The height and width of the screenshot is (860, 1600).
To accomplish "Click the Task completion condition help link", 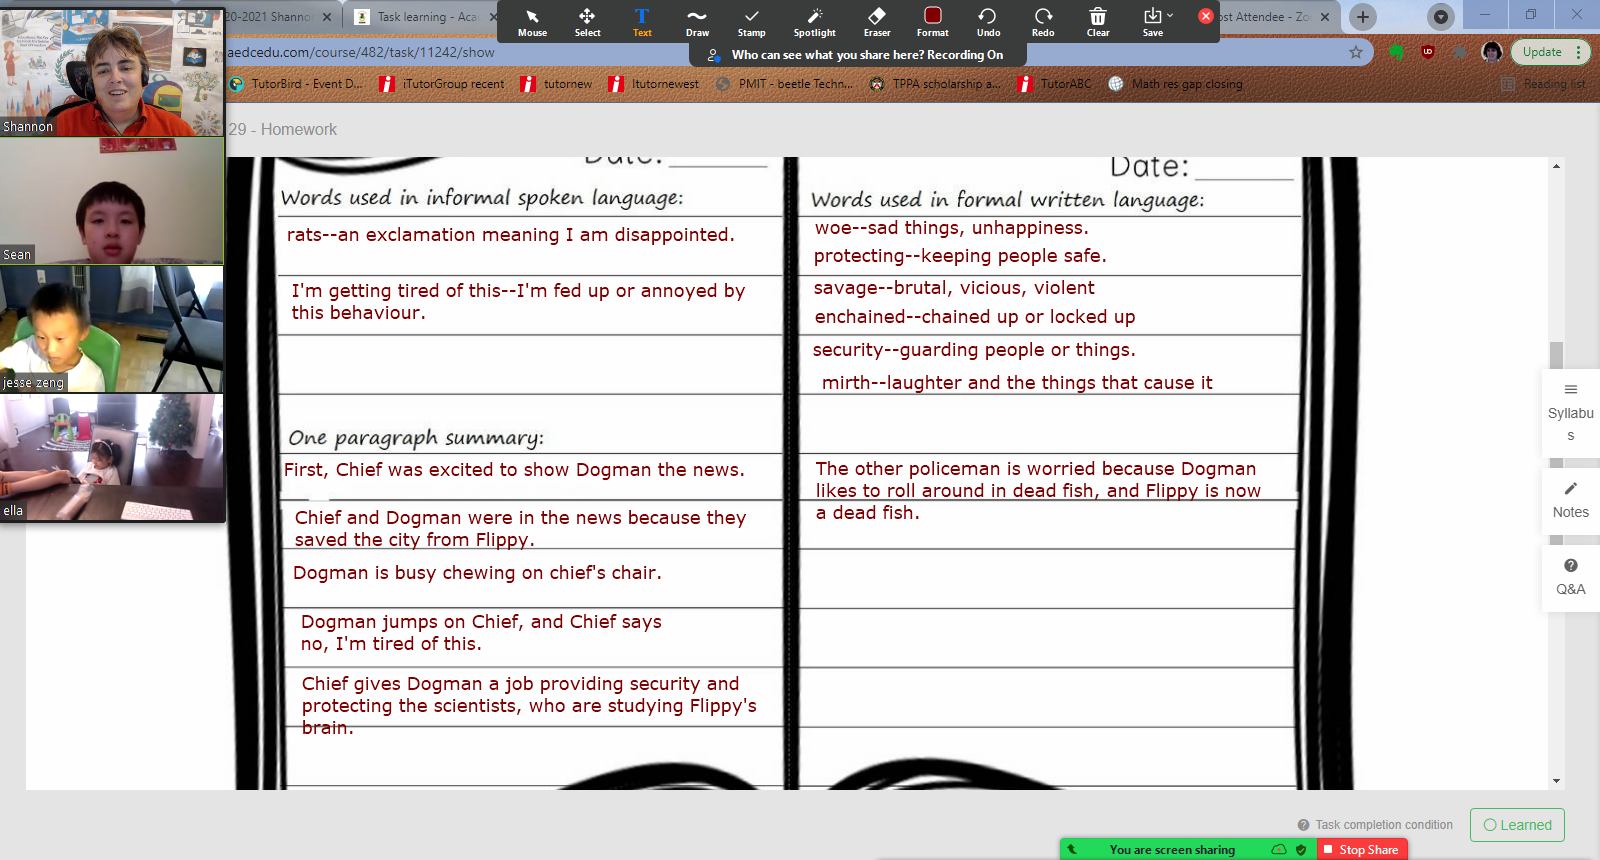I will [1375, 825].
